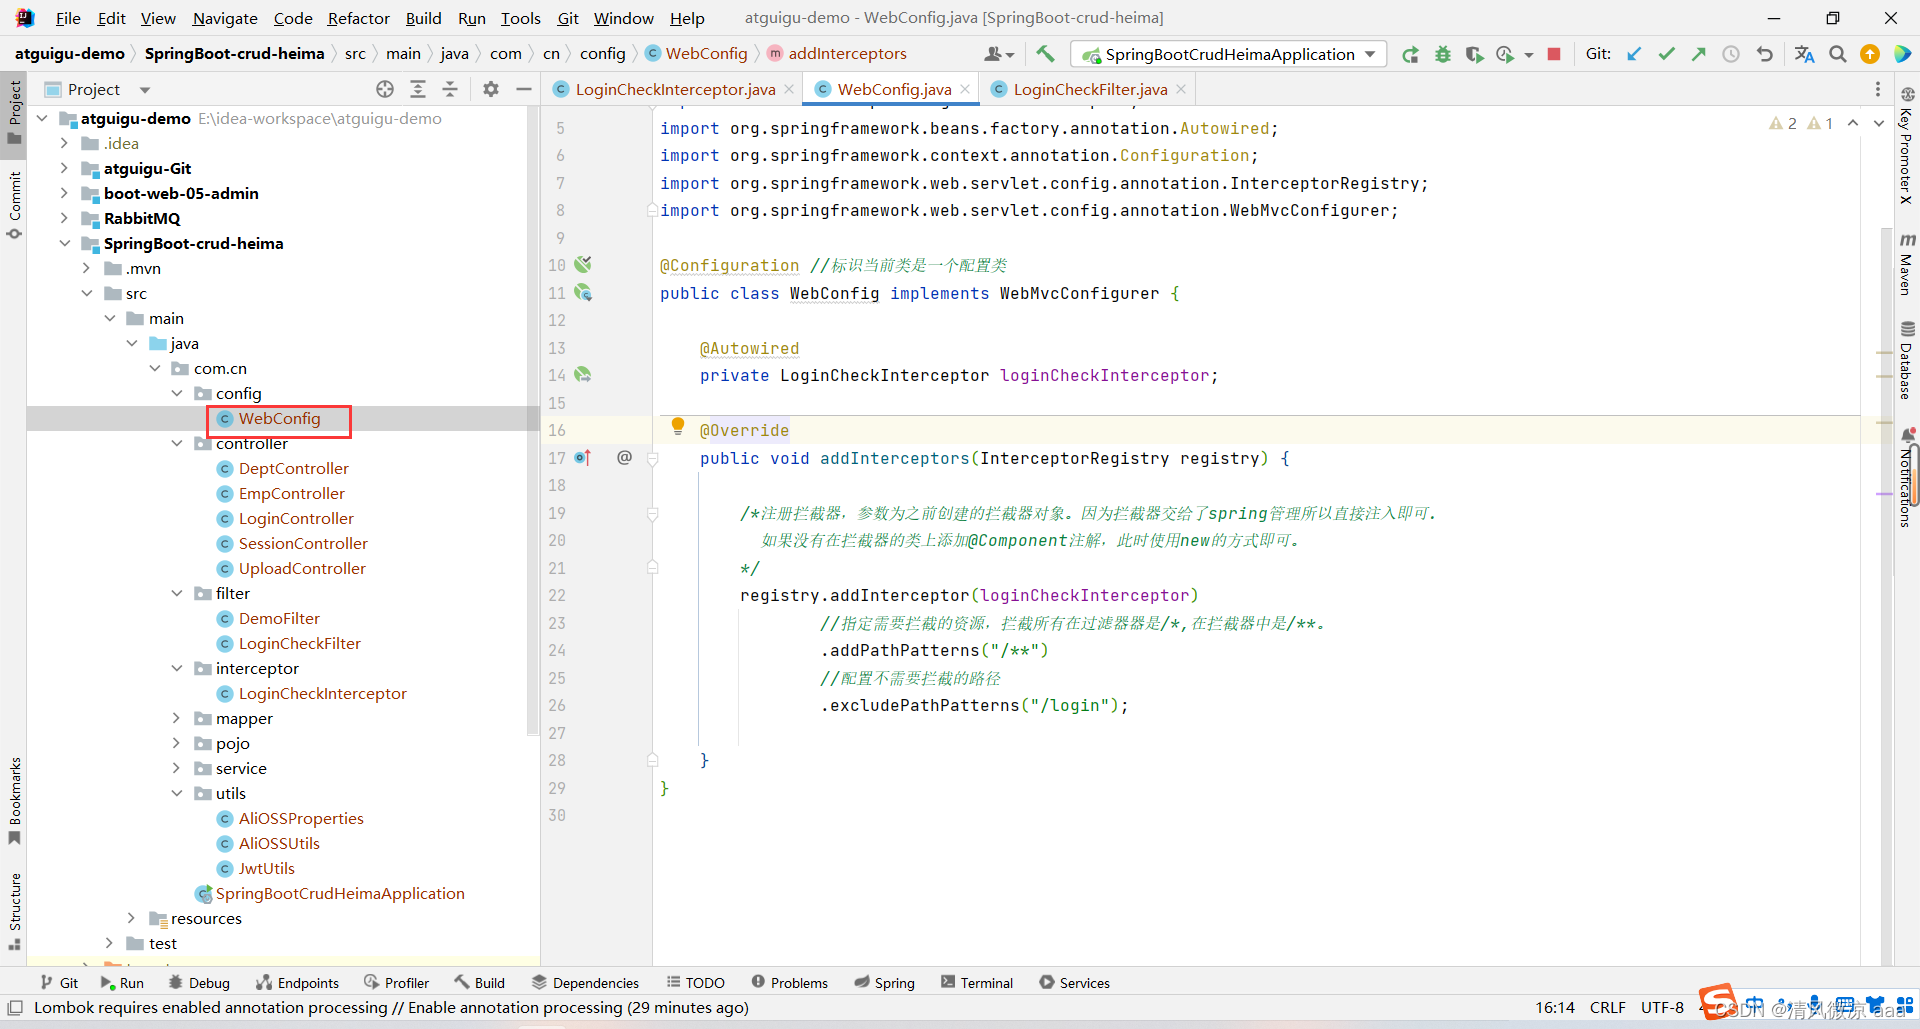
Task: Open the Dependencies tool window
Action: click(586, 983)
